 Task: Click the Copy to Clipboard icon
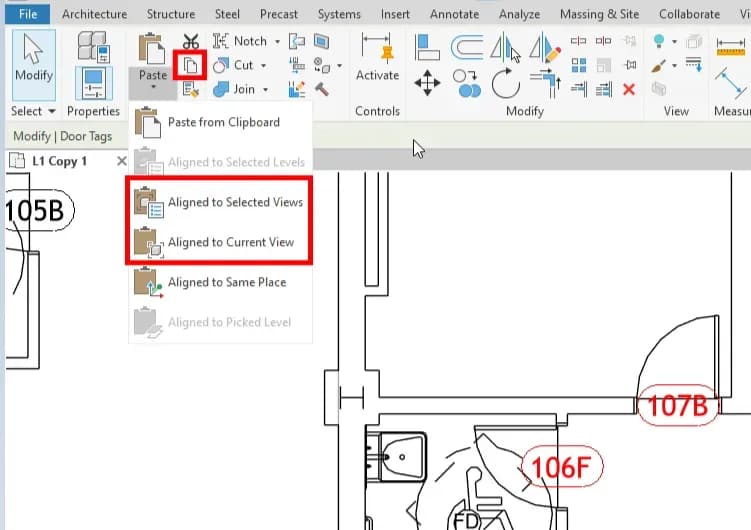190,65
